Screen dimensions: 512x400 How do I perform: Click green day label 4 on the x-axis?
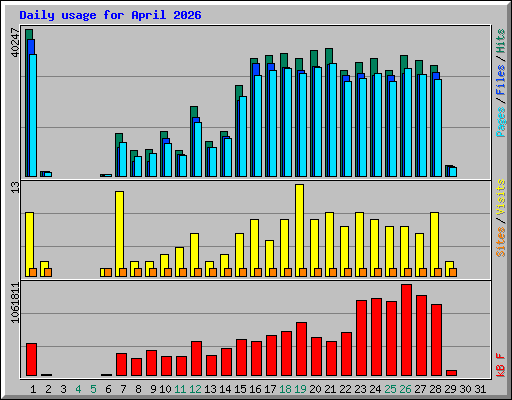[78, 389]
